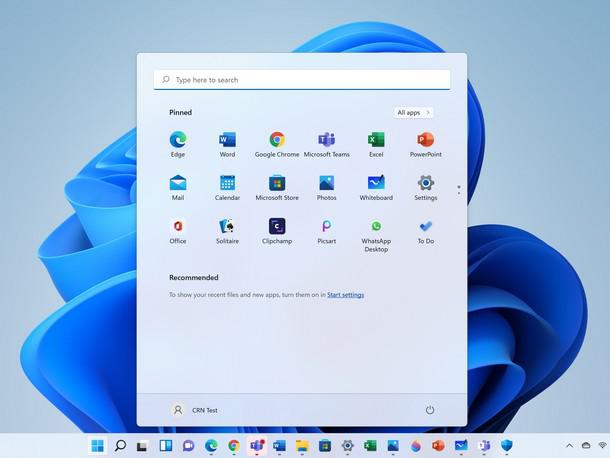Open the power options button
Image resolution: width=610 pixels, height=458 pixels.
(430, 410)
